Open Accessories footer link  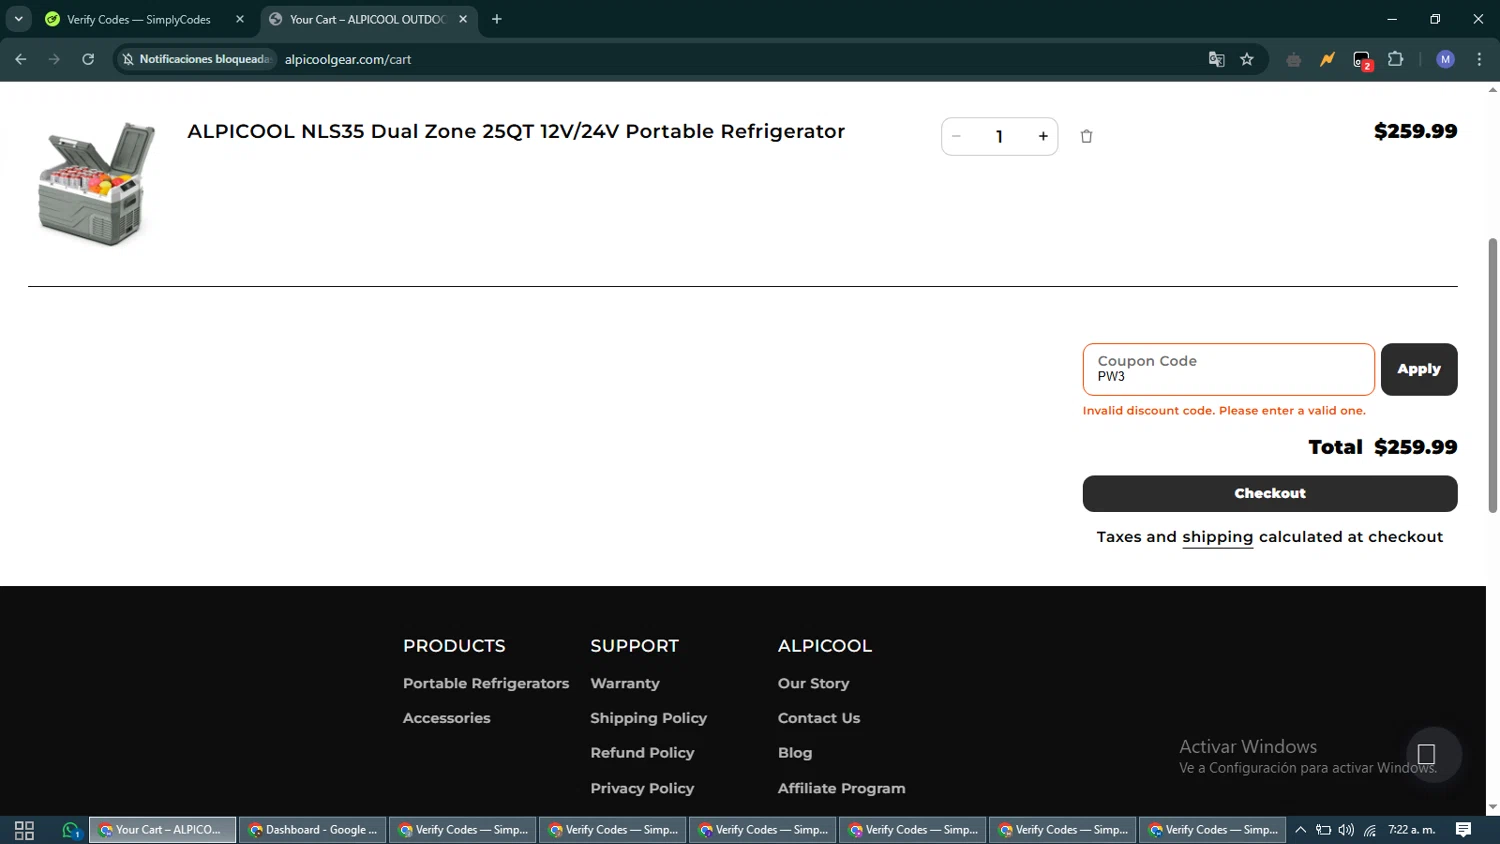click(446, 718)
